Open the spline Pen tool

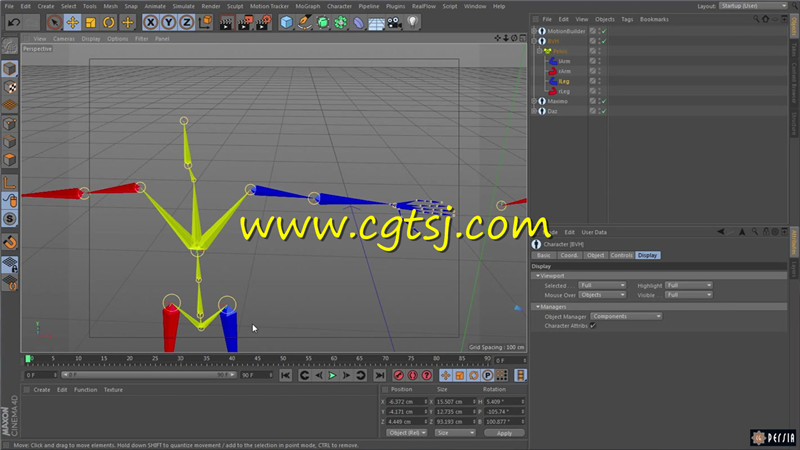[x=305, y=22]
